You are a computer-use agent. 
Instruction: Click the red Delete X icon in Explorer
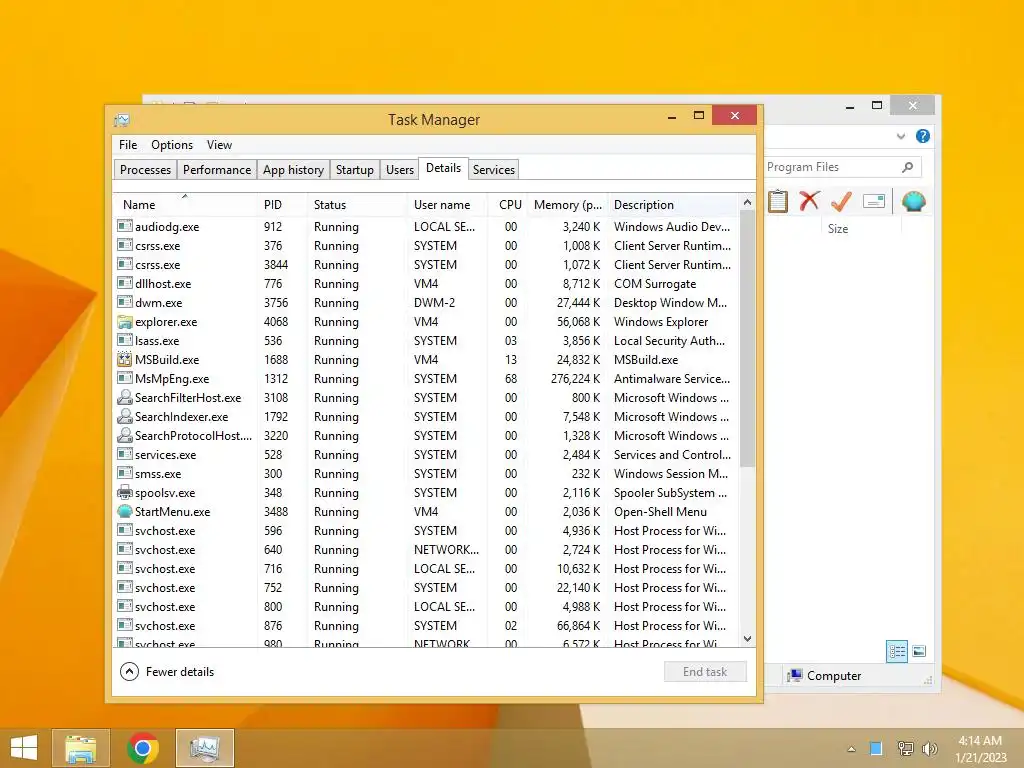pyautogui.click(x=809, y=201)
